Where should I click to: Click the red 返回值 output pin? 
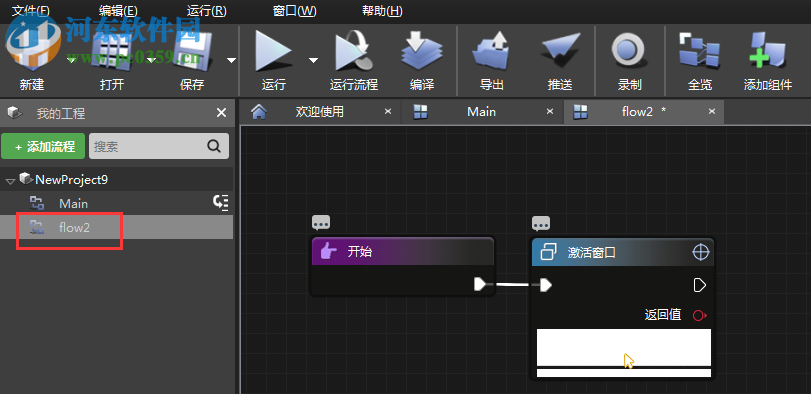click(x=700, y=315)
